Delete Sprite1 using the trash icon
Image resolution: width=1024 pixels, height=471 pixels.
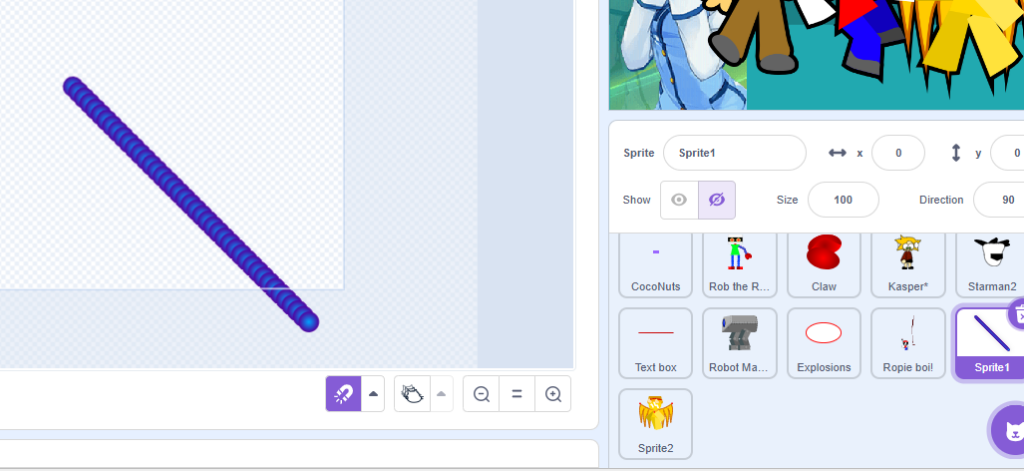click(x=1019, y=314)
